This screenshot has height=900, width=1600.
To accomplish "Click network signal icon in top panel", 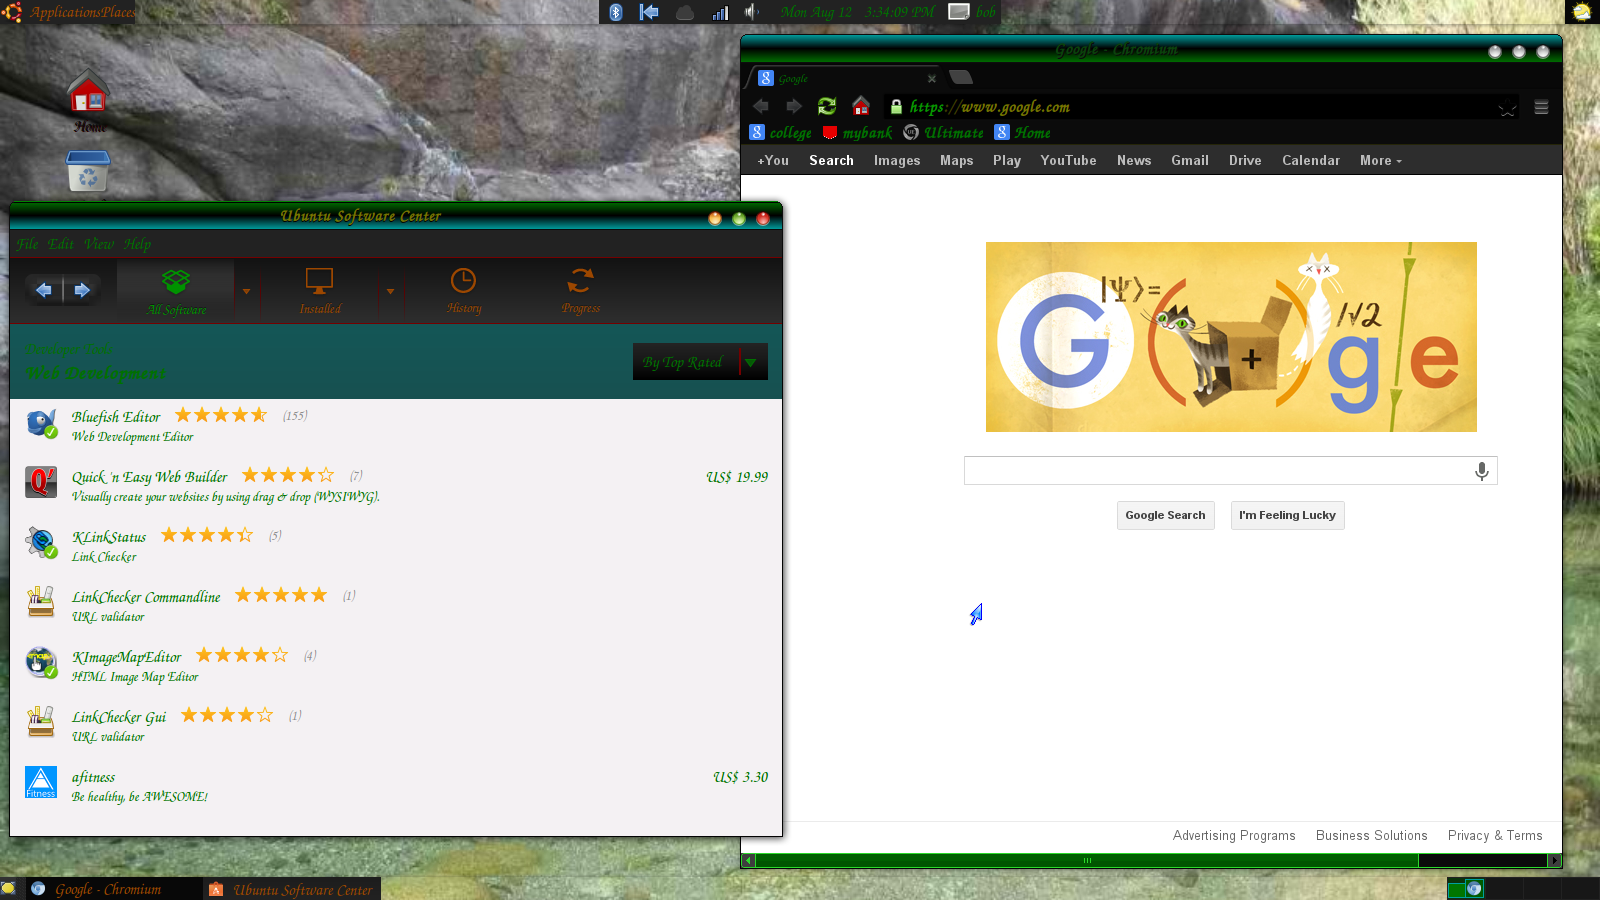I will pos(720,12).
